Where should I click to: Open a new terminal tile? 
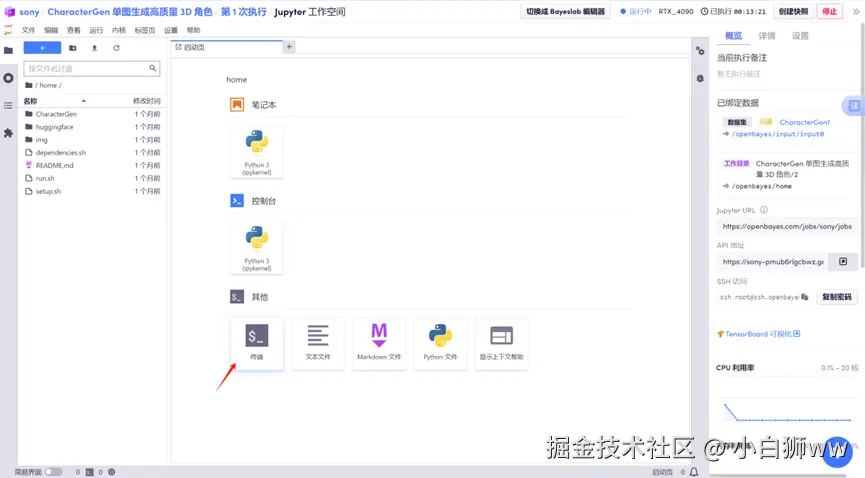pyautogui.click(x=257, y=343)
